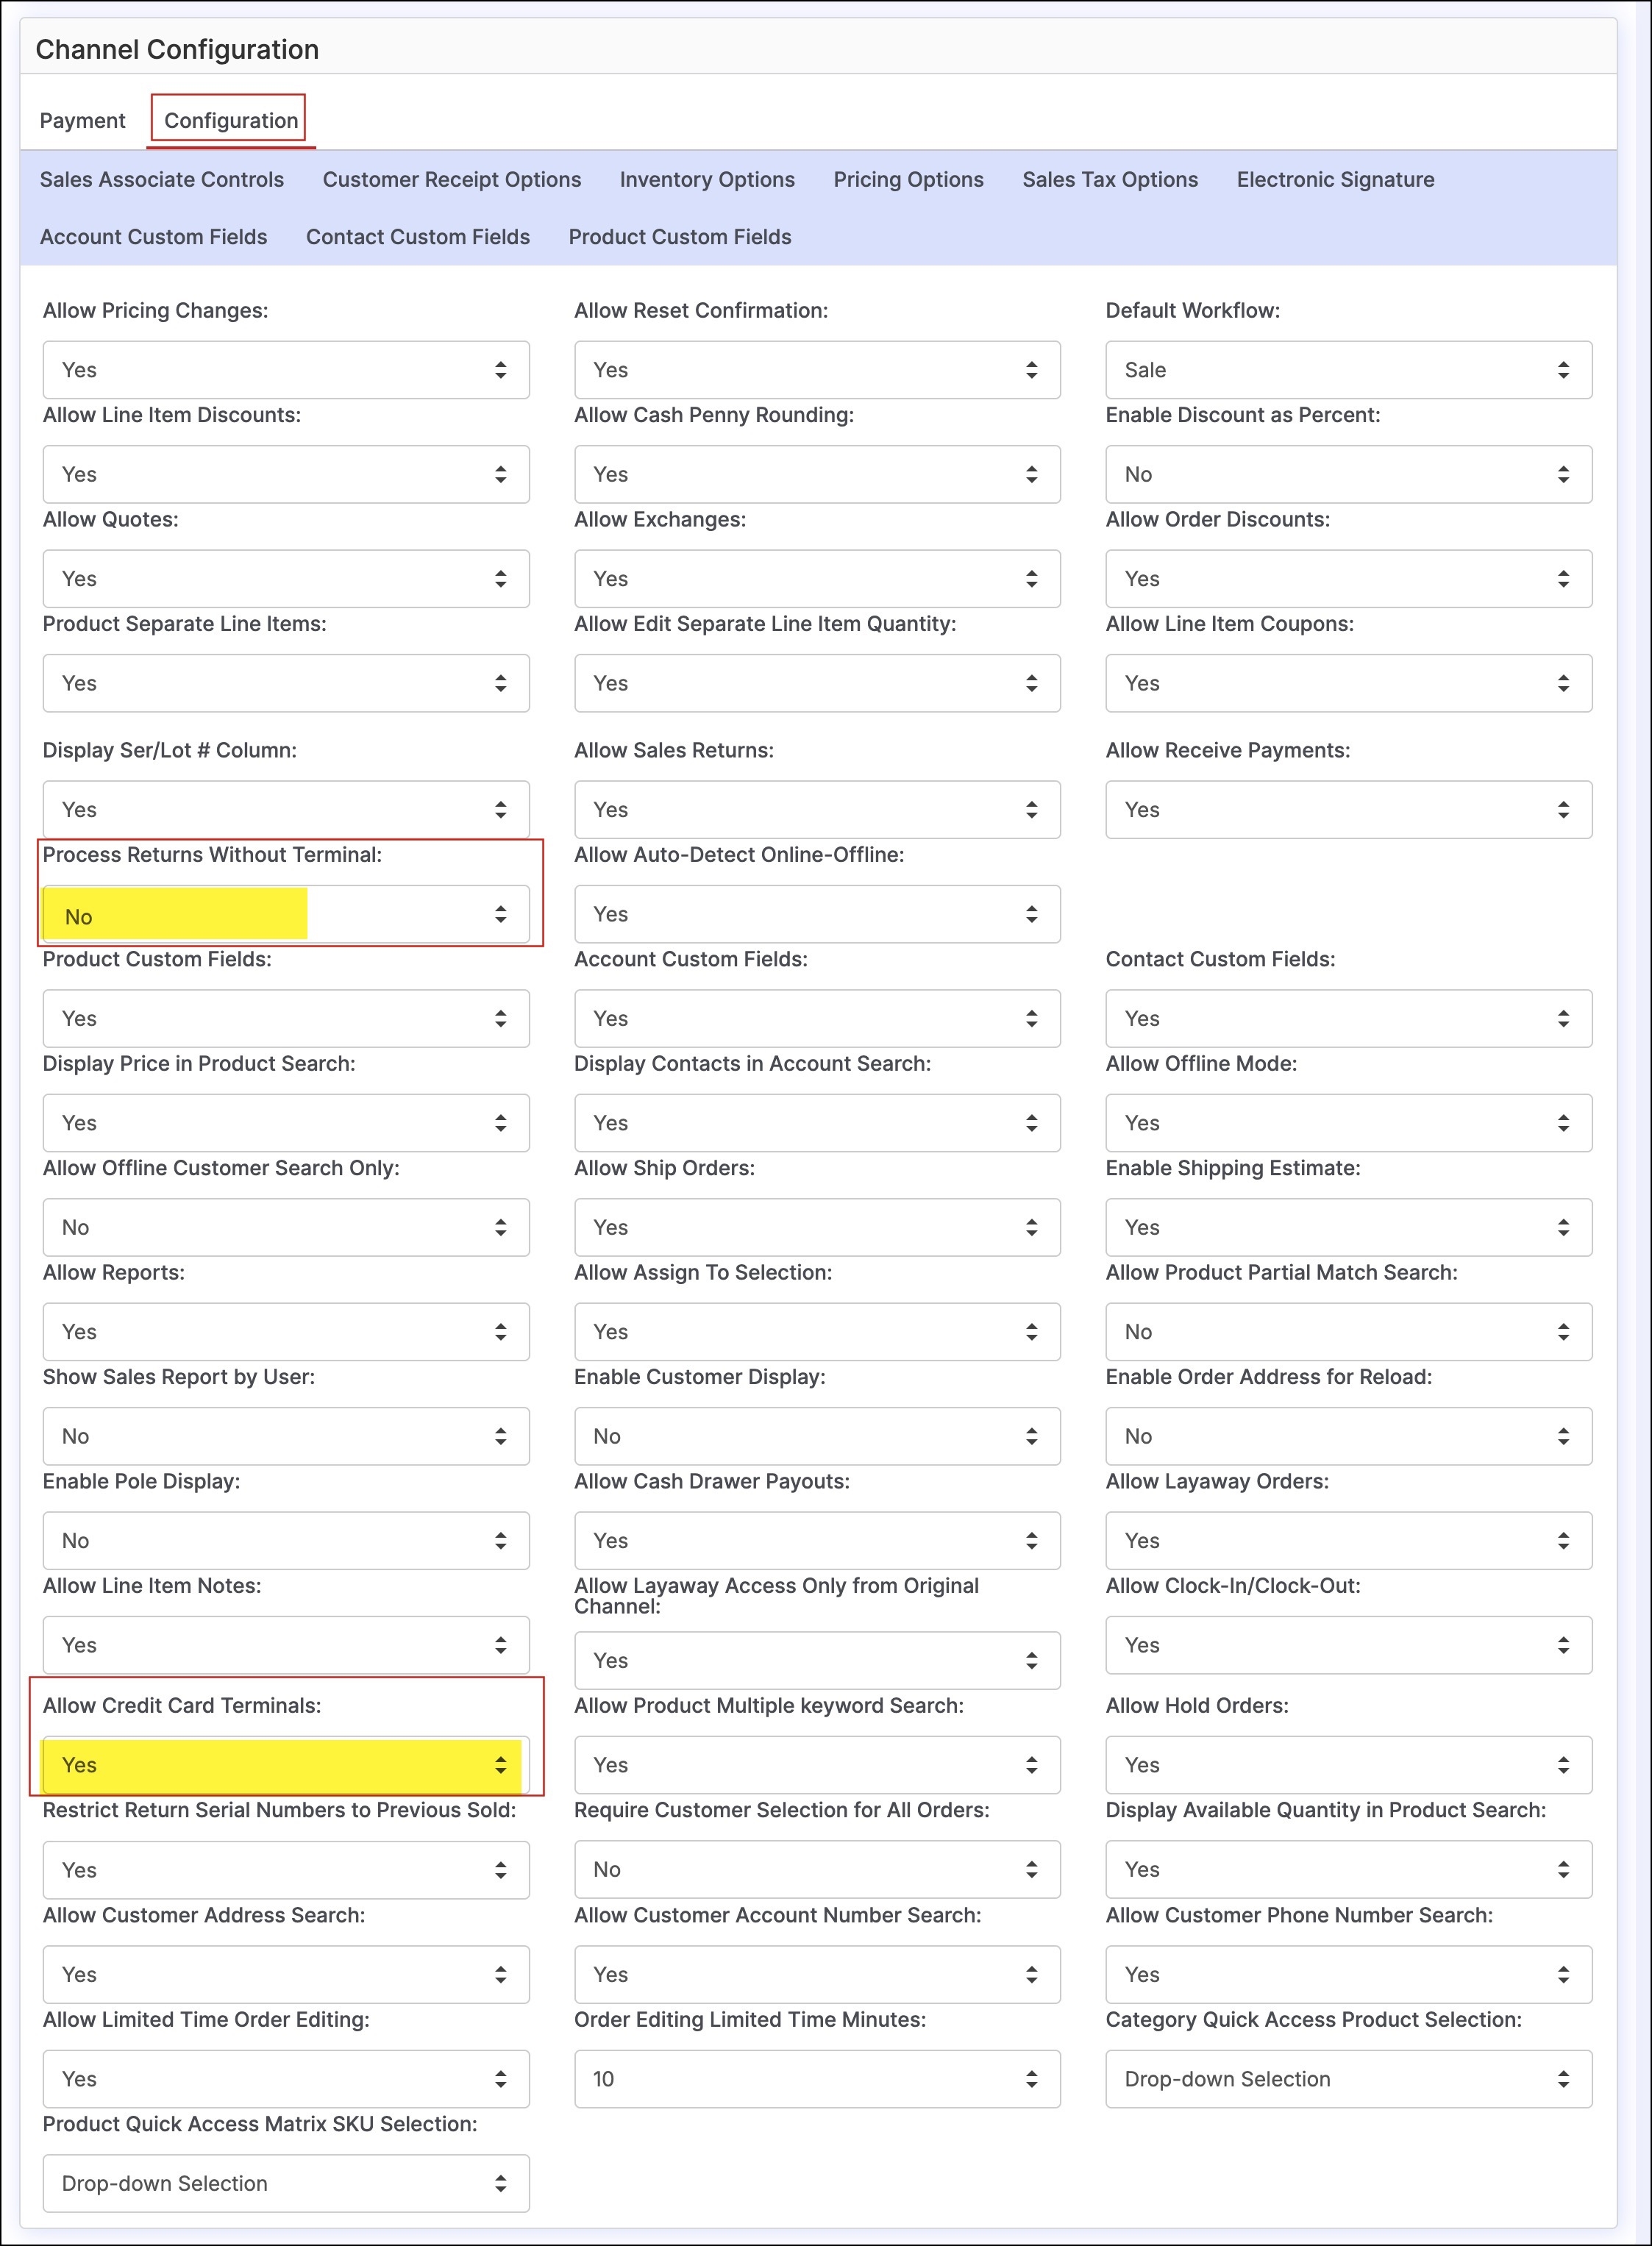The image size is (1652, 2246).
Task: Go to Customer Receipt Options
Action: point(451,180)
